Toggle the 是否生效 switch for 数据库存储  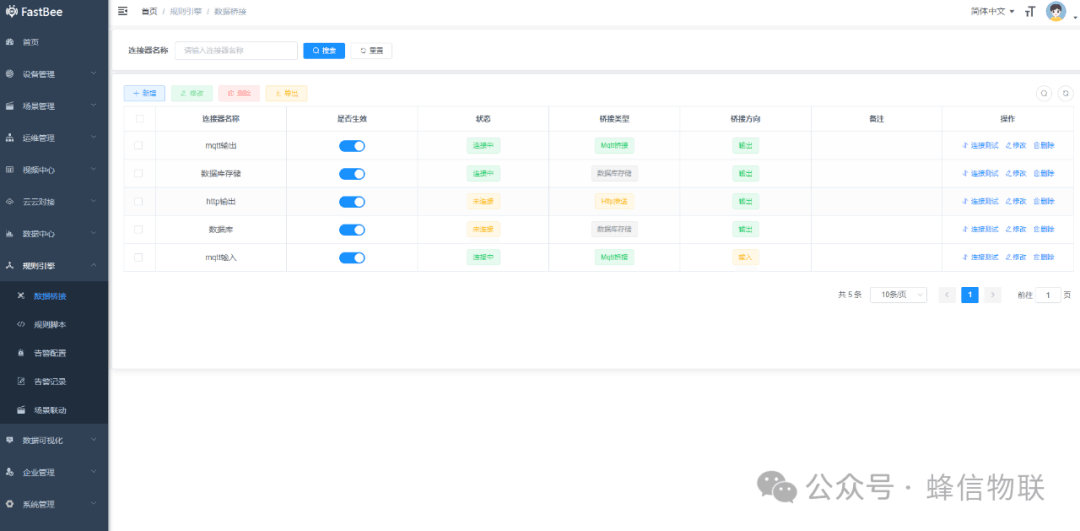pyautogui.click(x=352, y=174)
